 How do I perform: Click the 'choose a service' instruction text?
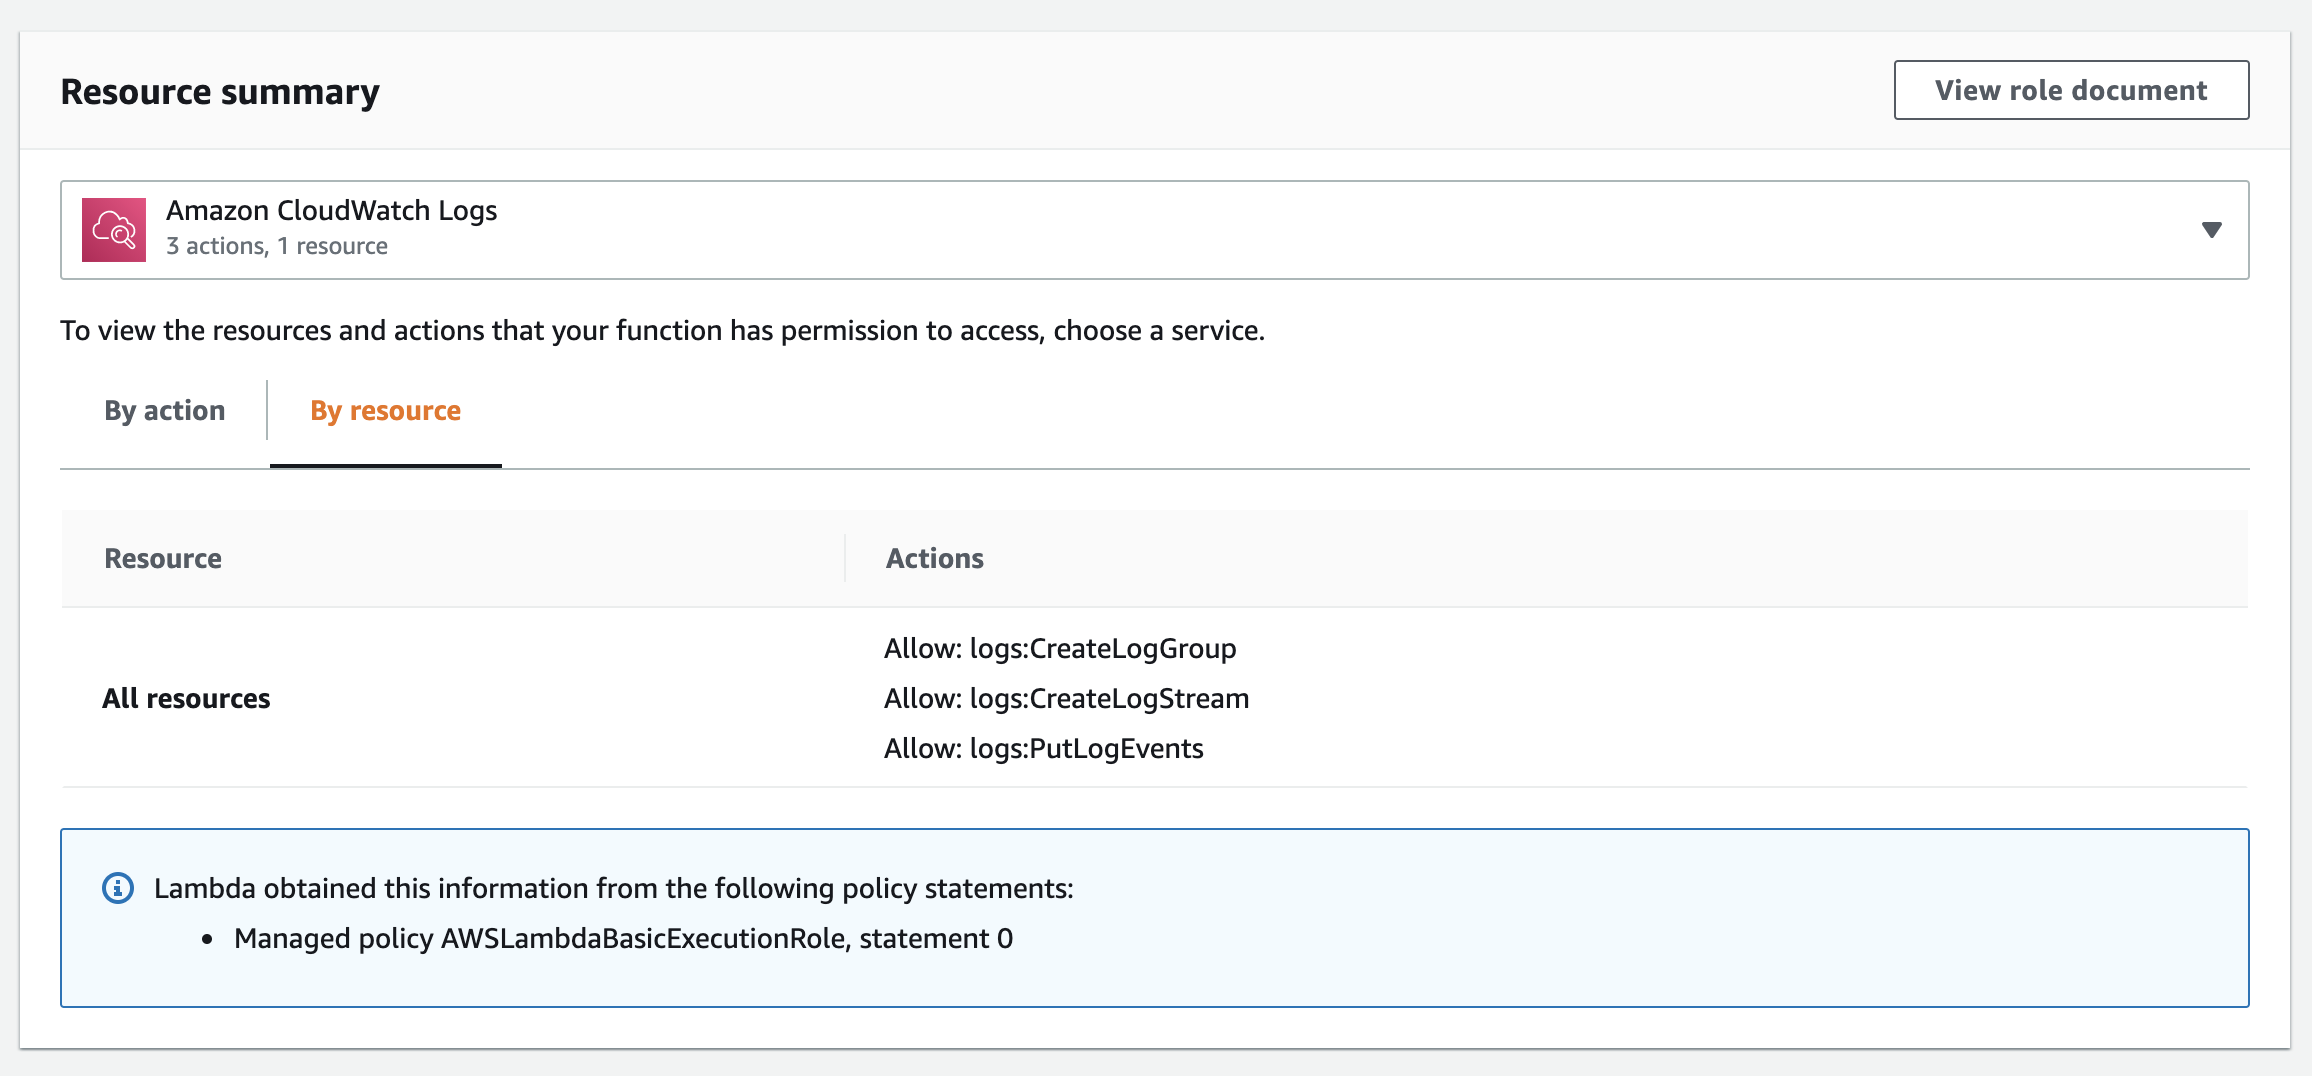pyautogui.click(x=662, y=330)
